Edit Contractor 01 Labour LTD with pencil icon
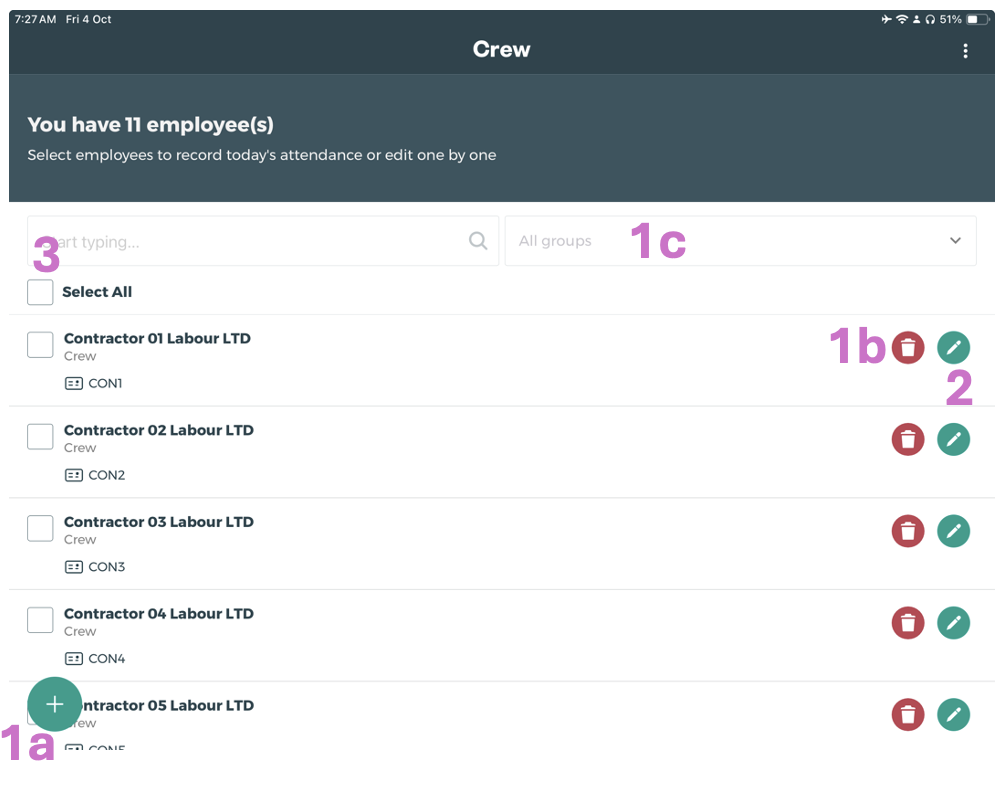Image resolution: width=1002 pixels, height=790 pixels. click(953, 348)
